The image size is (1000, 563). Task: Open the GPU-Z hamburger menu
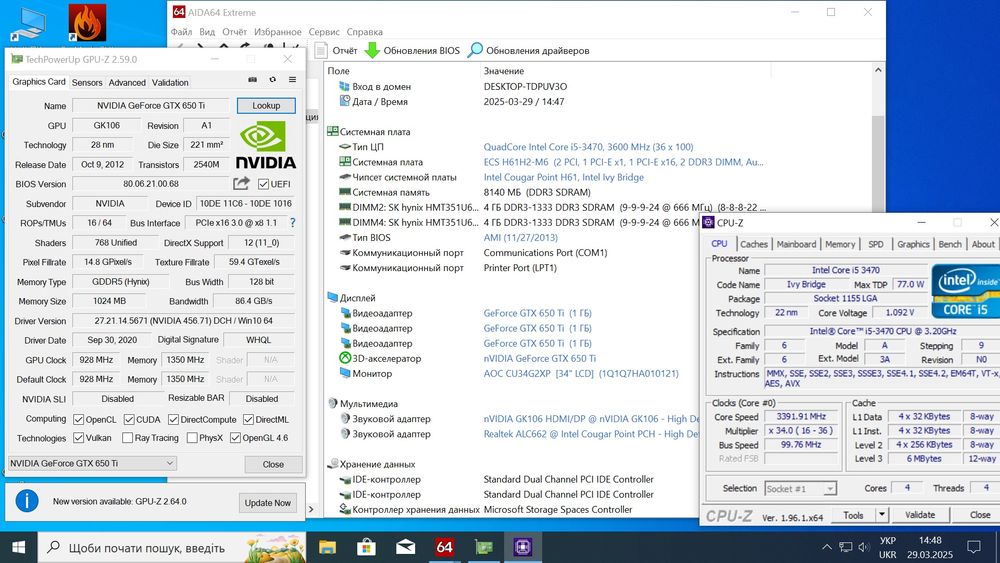(292, 80)
